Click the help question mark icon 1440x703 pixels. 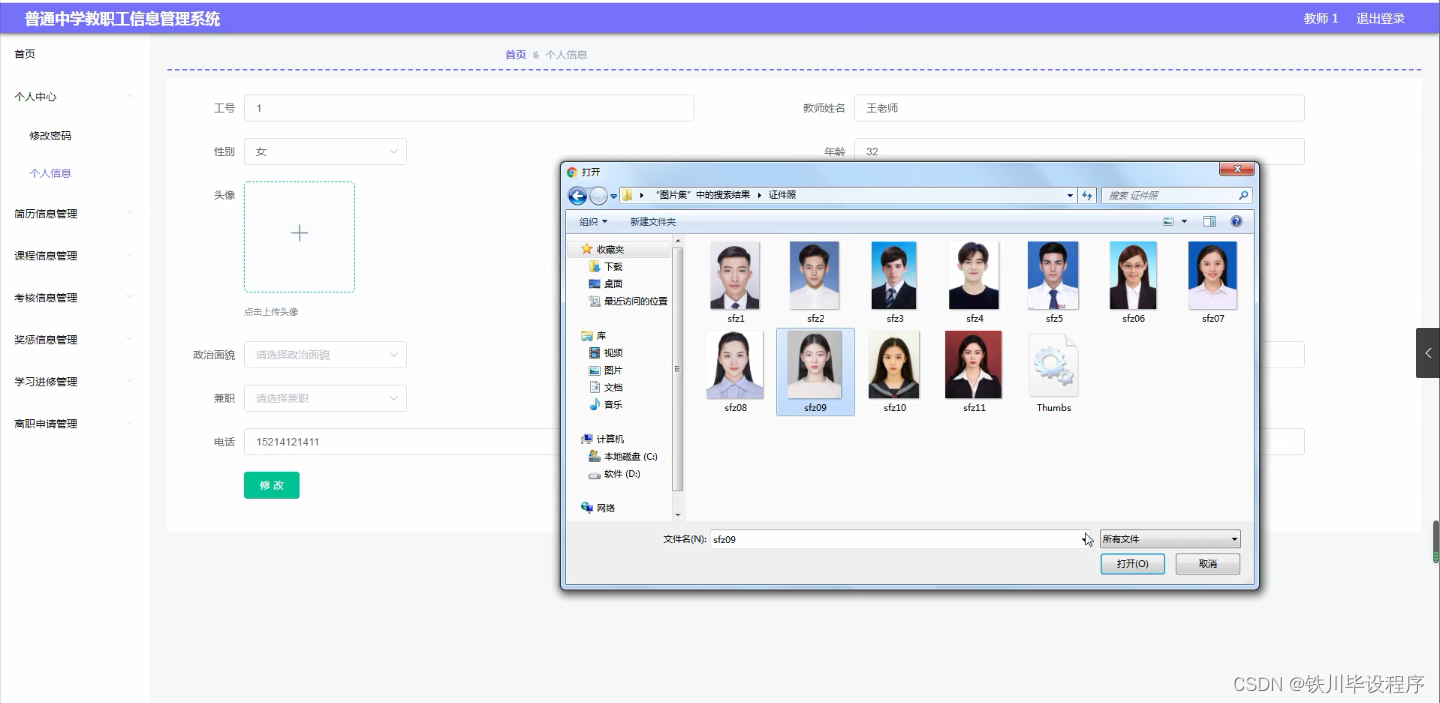point(1235,221)
